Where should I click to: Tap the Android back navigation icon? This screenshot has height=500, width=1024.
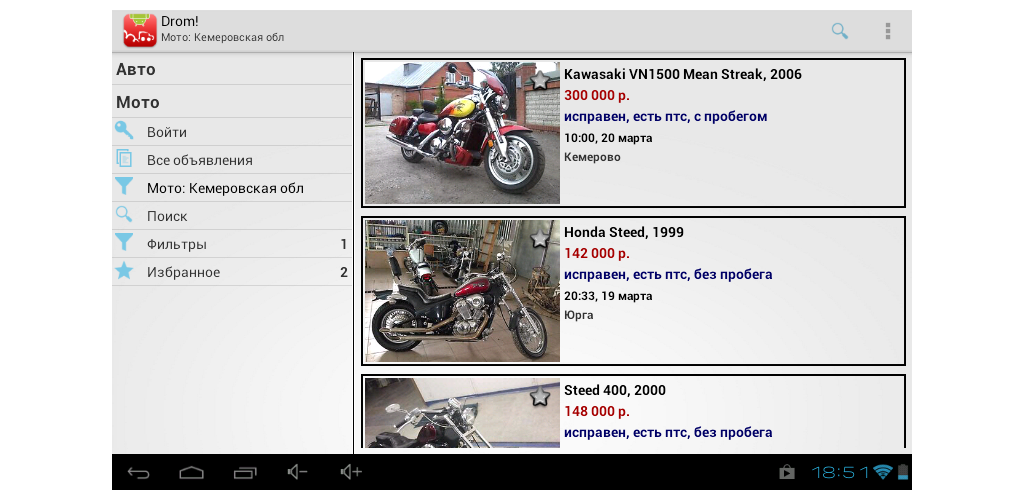click(x=138, y=472)
